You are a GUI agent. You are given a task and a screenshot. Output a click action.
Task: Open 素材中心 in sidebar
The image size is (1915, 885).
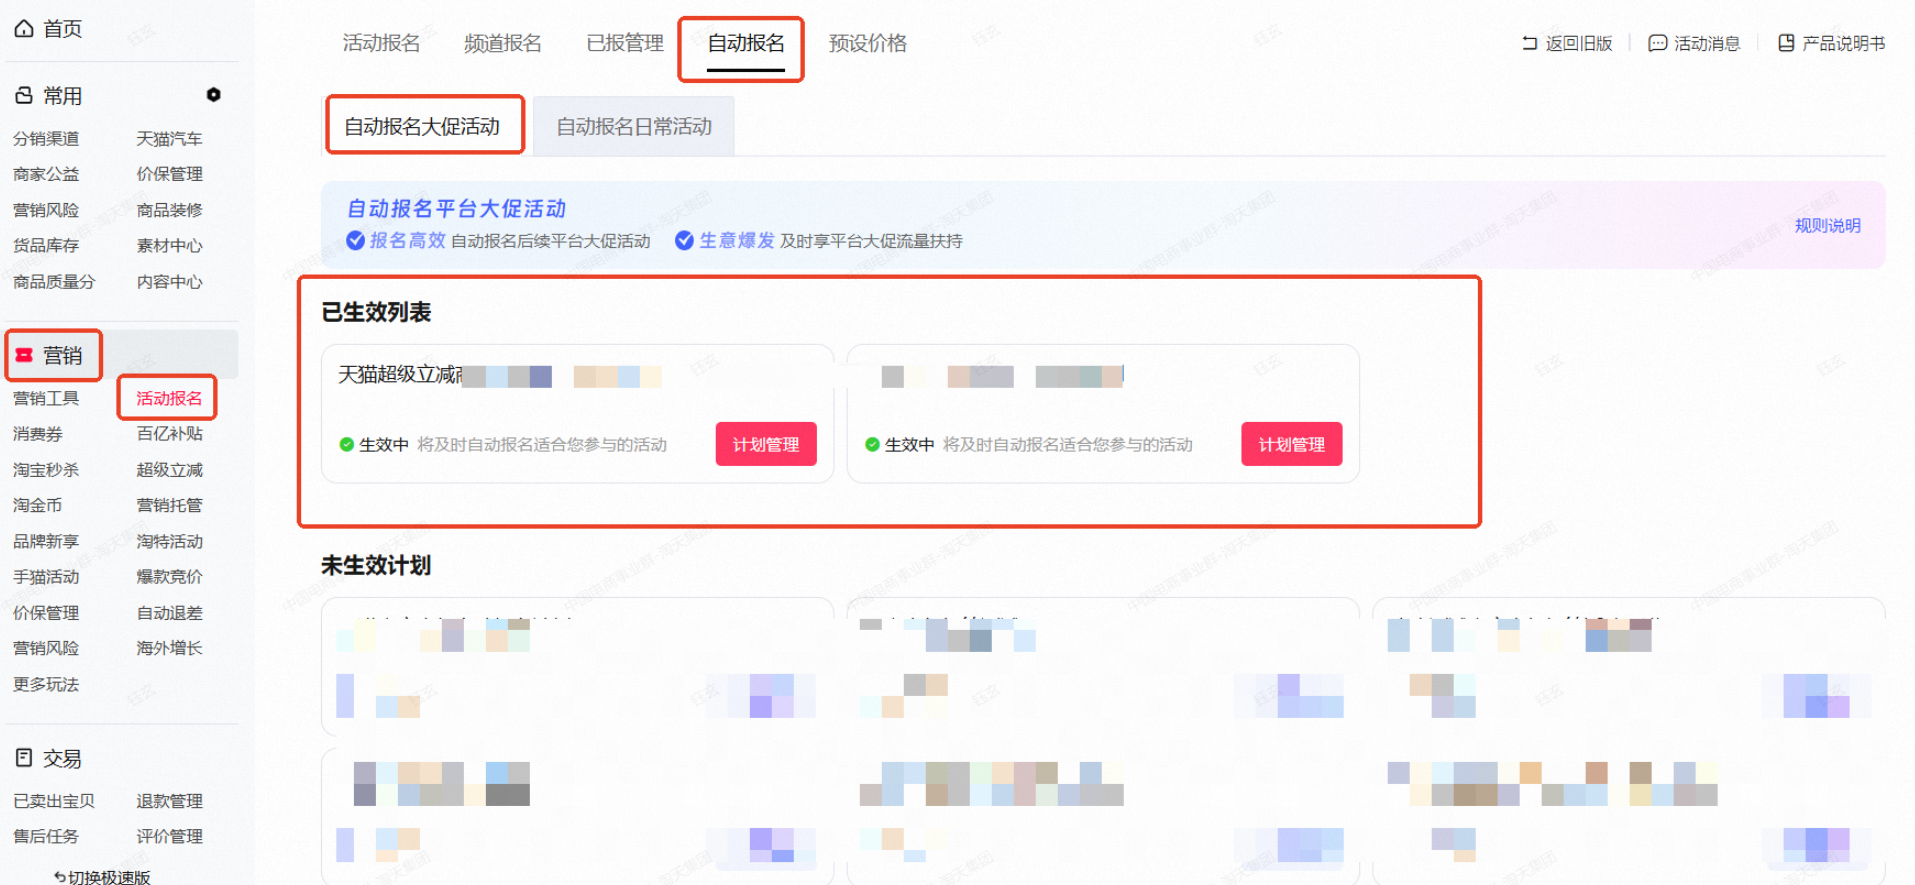(169, 245)
